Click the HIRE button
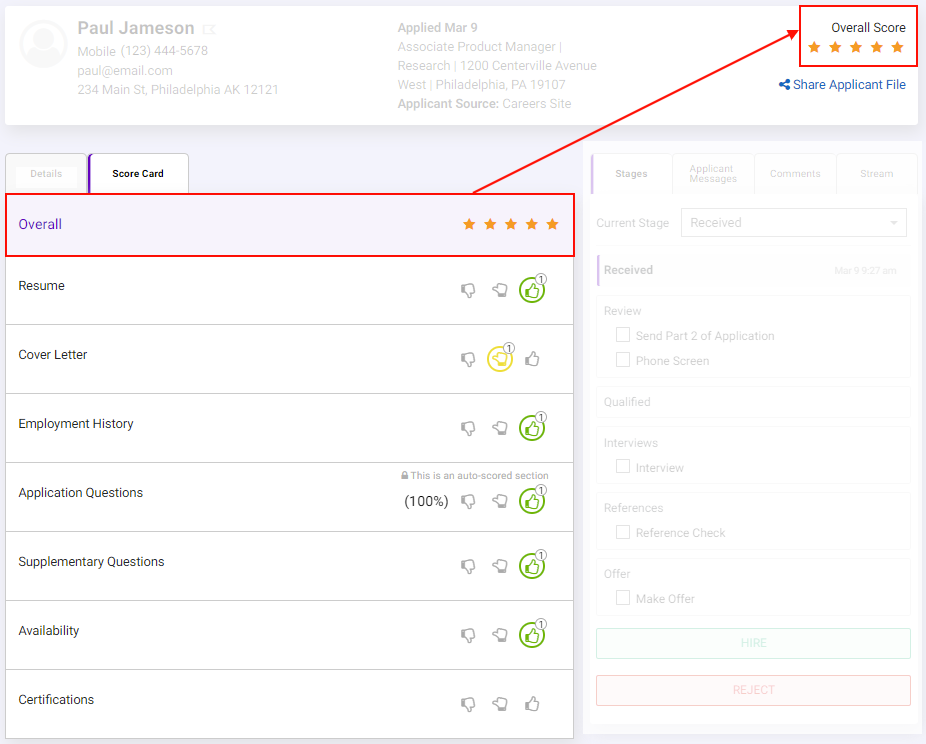The width and height of the screenshot is (926, 744). (x=753, y=643)
